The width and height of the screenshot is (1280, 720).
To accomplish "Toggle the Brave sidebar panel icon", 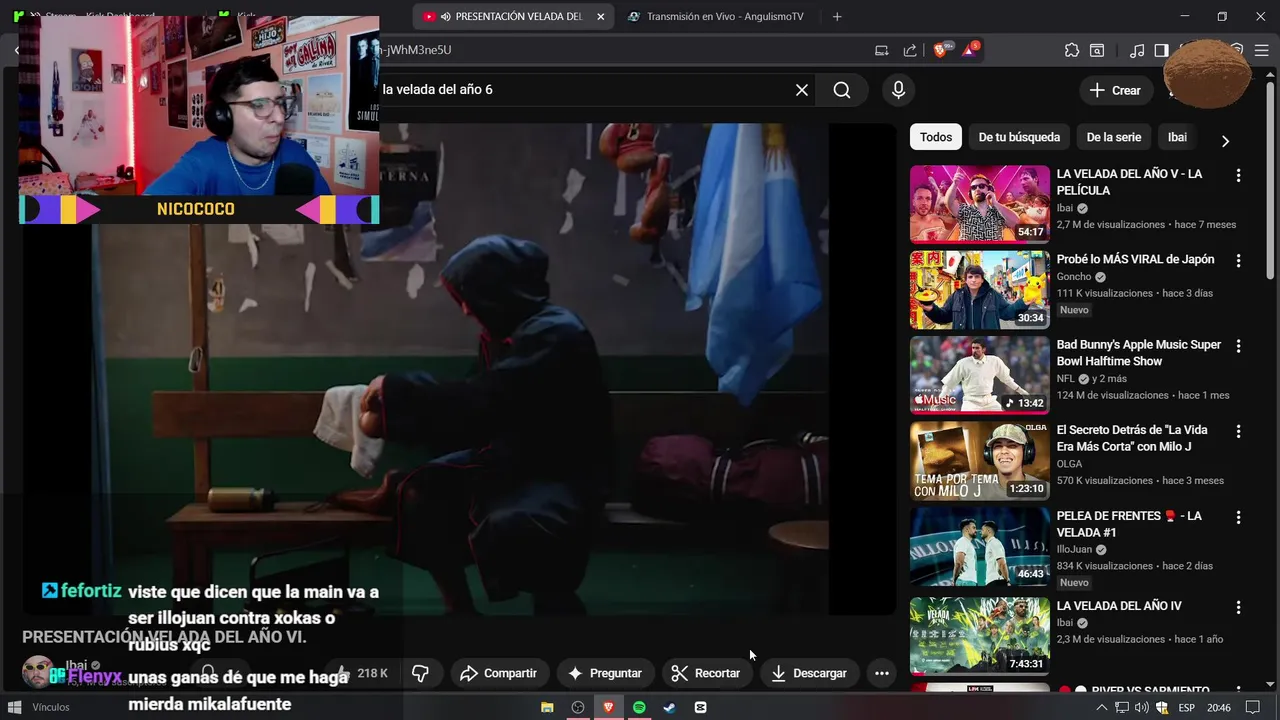I will tap(1161, 50).
